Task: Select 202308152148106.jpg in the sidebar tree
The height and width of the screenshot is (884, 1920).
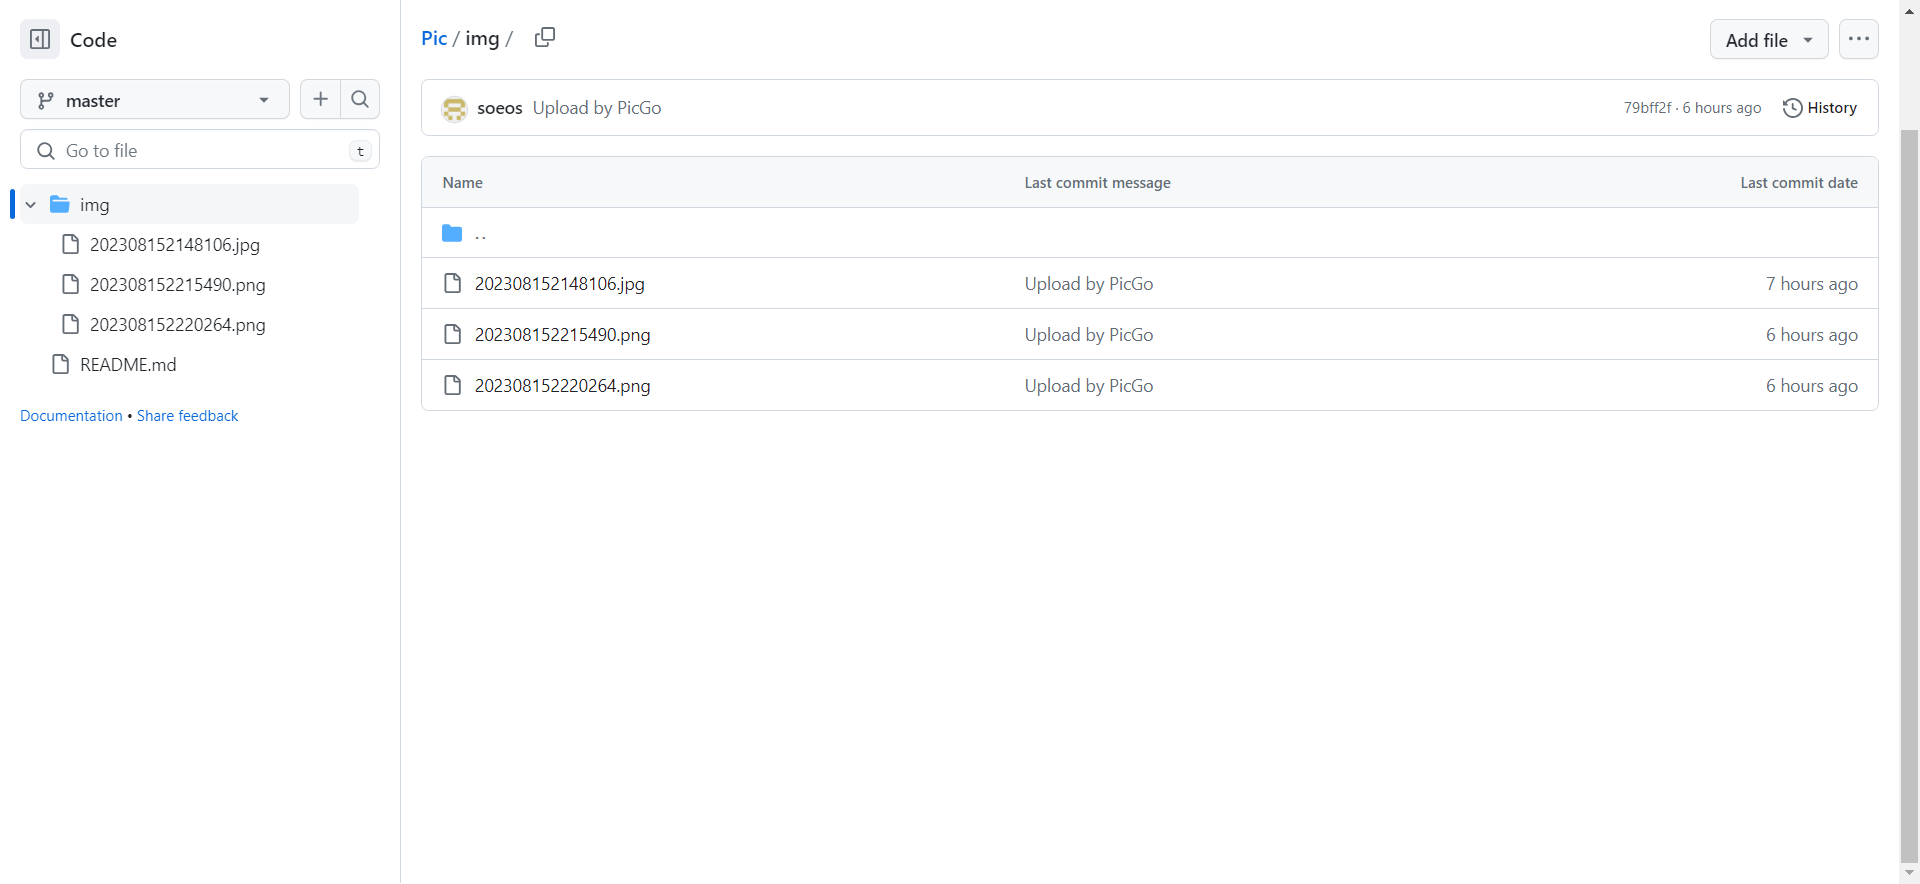Action: tap(174, 245)
